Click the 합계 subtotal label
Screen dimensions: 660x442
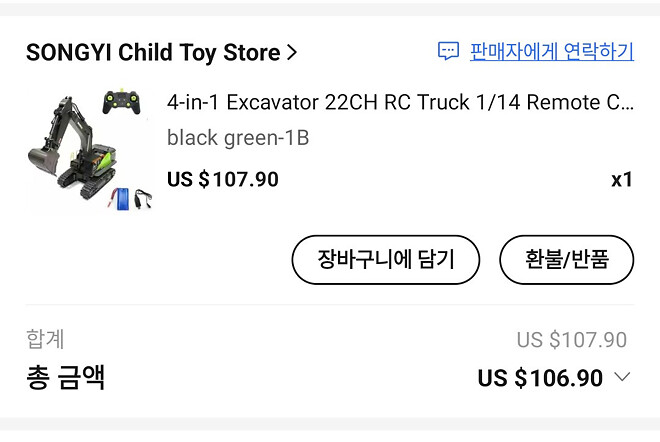tap(45, 340)
